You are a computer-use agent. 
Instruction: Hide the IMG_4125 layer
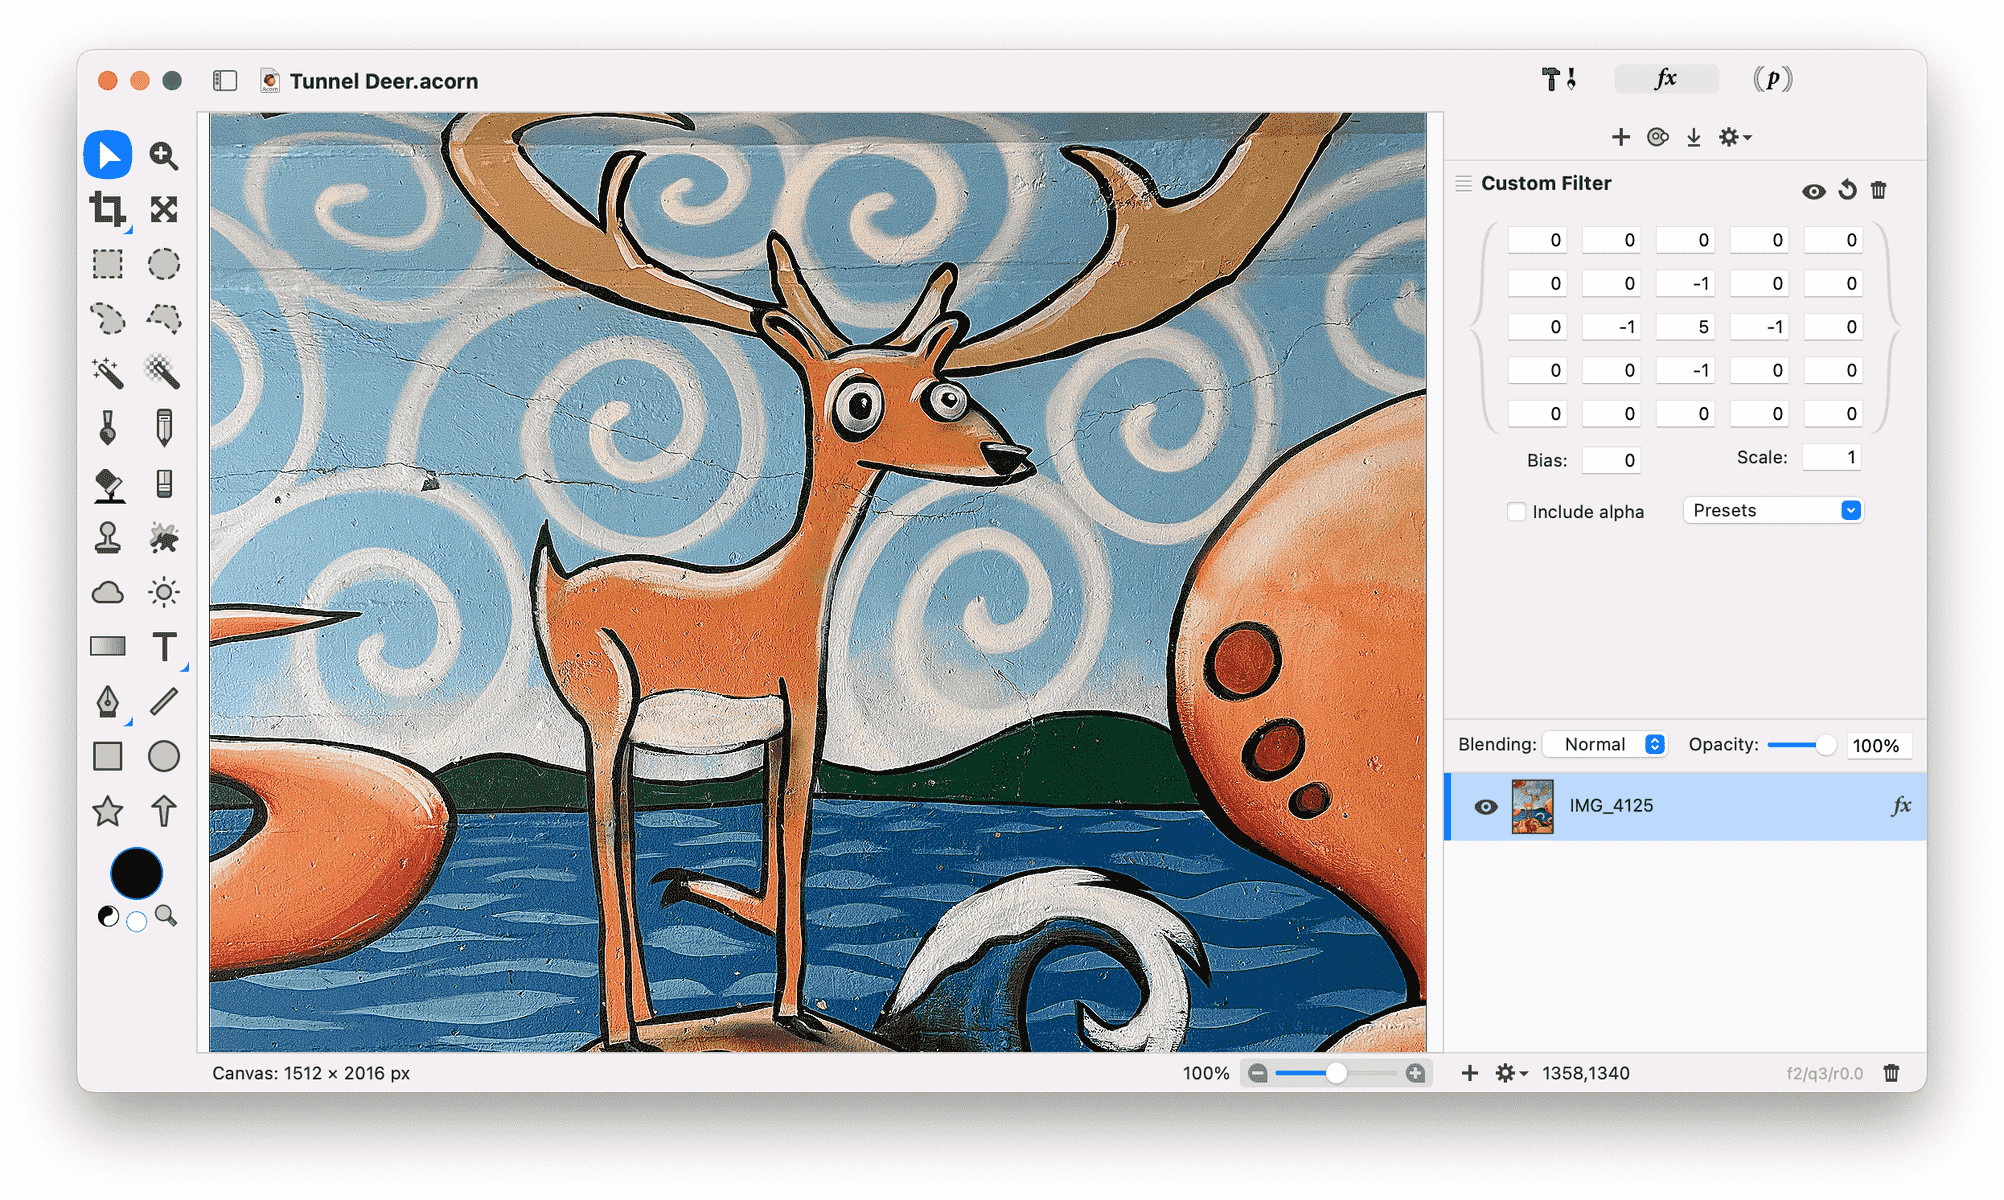point(1486,807)
